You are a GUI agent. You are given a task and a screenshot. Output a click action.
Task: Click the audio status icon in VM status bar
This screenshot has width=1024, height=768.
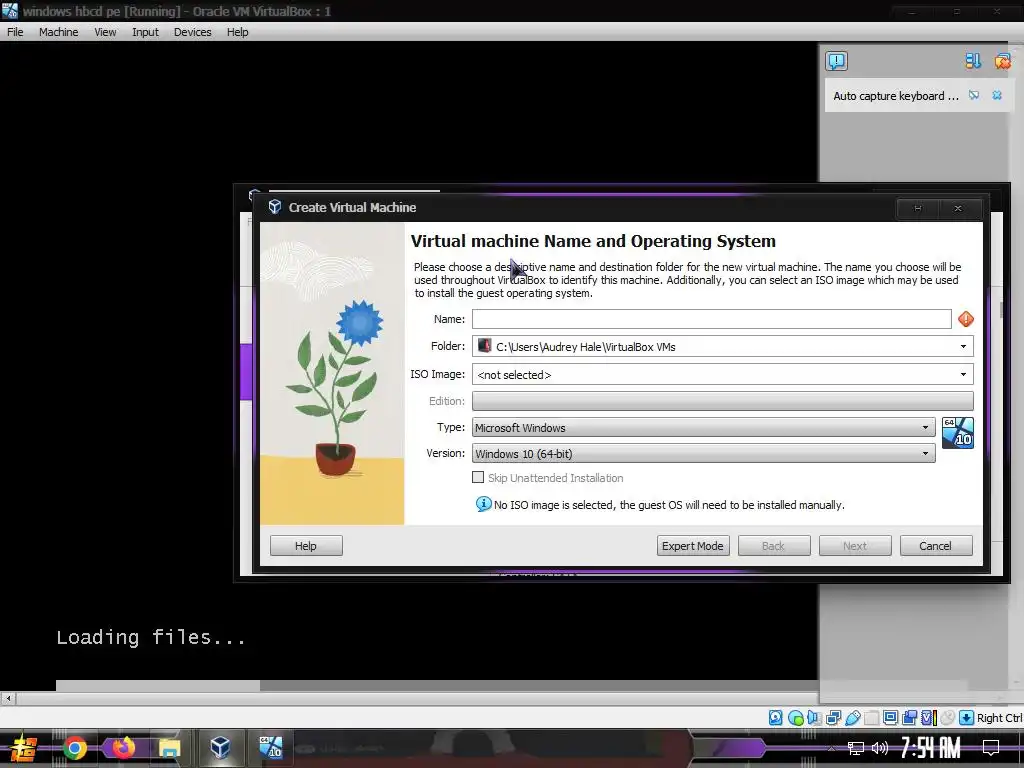(x=814, y=718)
